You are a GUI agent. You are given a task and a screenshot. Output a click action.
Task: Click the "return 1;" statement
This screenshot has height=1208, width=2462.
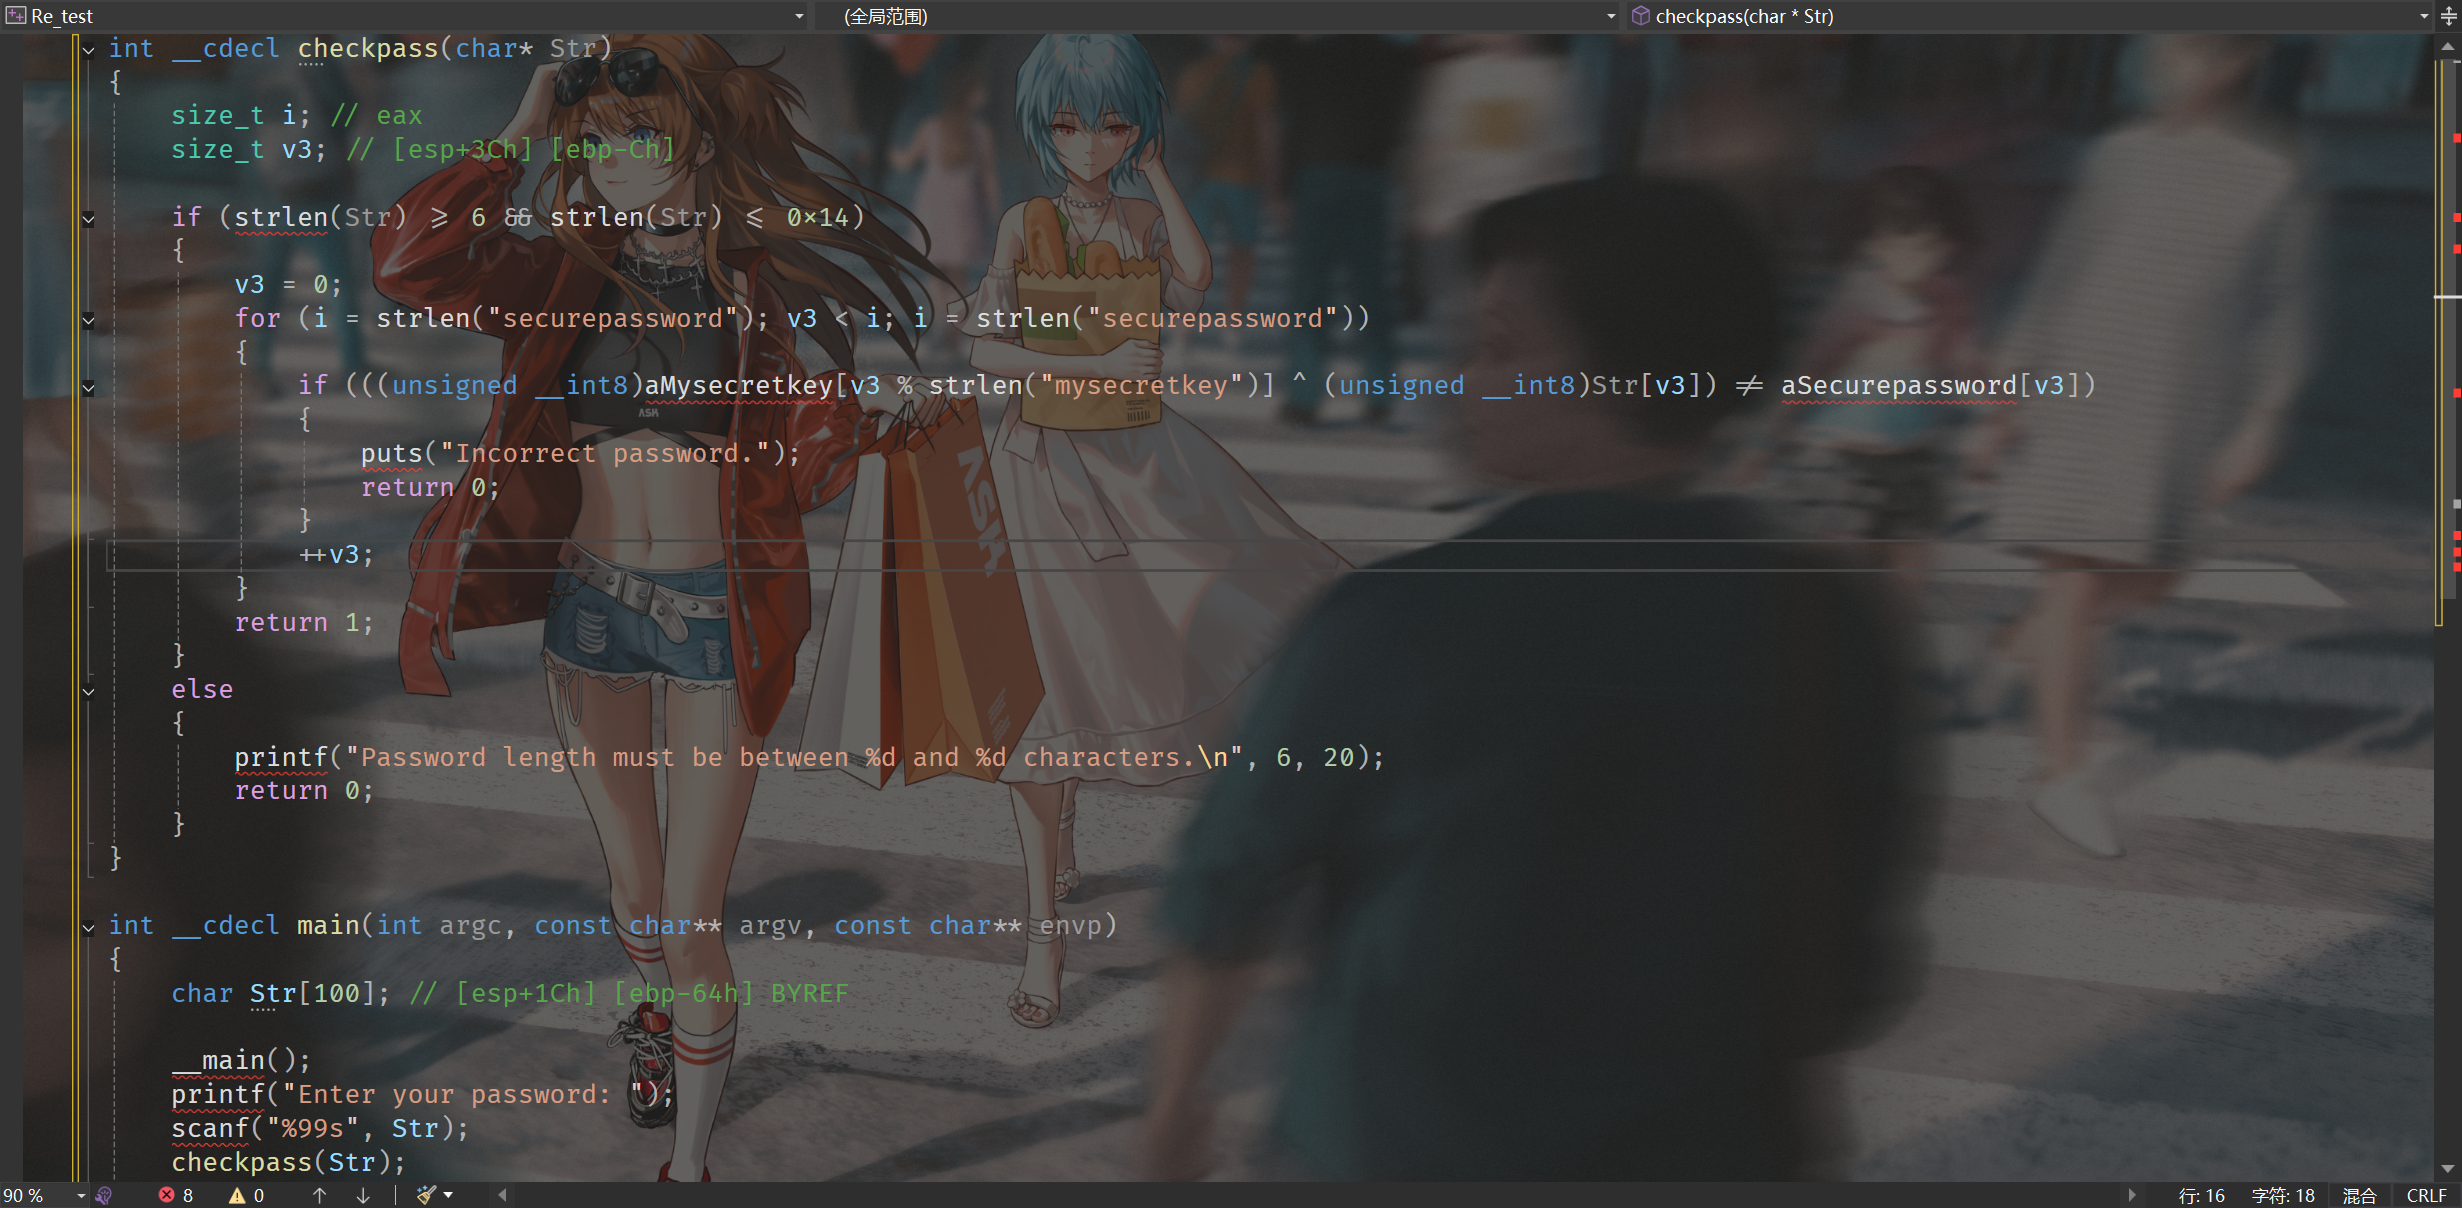[304, 623]
